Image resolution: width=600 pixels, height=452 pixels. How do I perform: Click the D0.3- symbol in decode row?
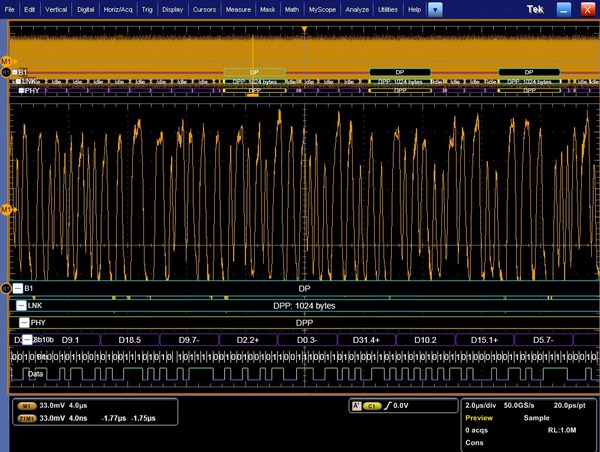(x=307, y=340)
